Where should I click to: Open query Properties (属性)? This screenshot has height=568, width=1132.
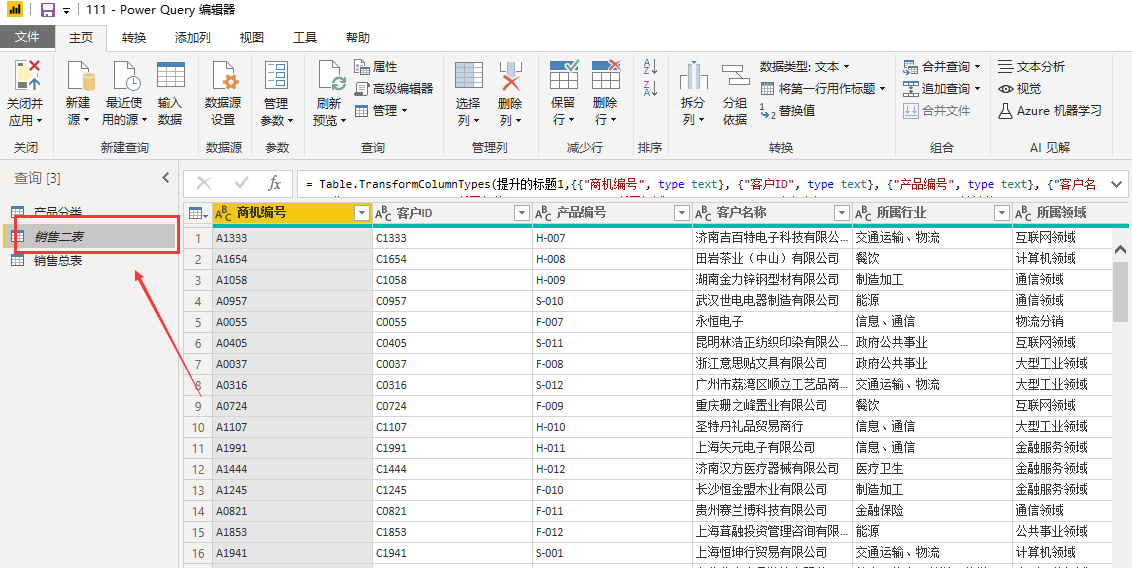pyautogui.click(x=376, y=66)
